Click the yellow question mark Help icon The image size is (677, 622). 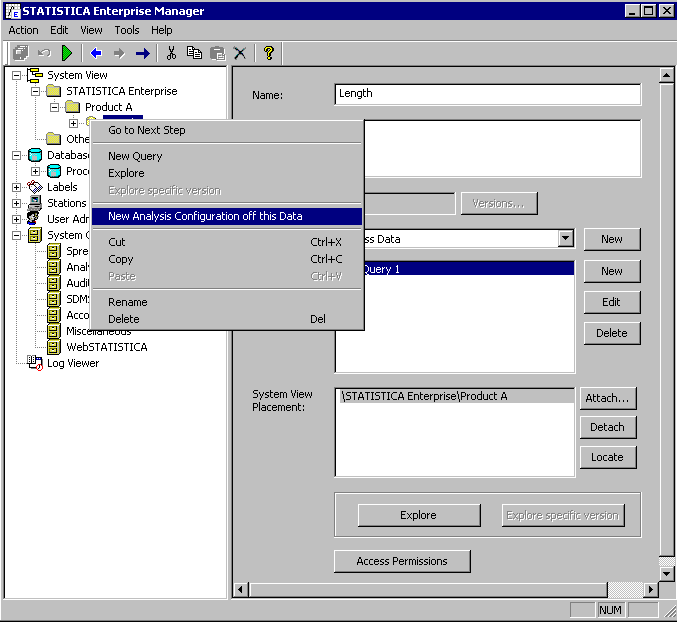coord(268,53)
